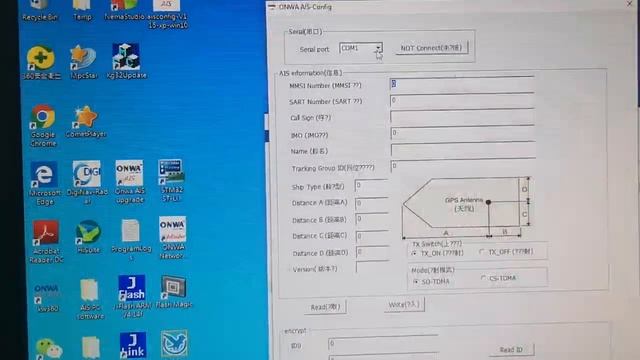Screen dimensions: 640x360
Task: Launch the 360 security desktop shortcut
Action: tap(41, 62)
